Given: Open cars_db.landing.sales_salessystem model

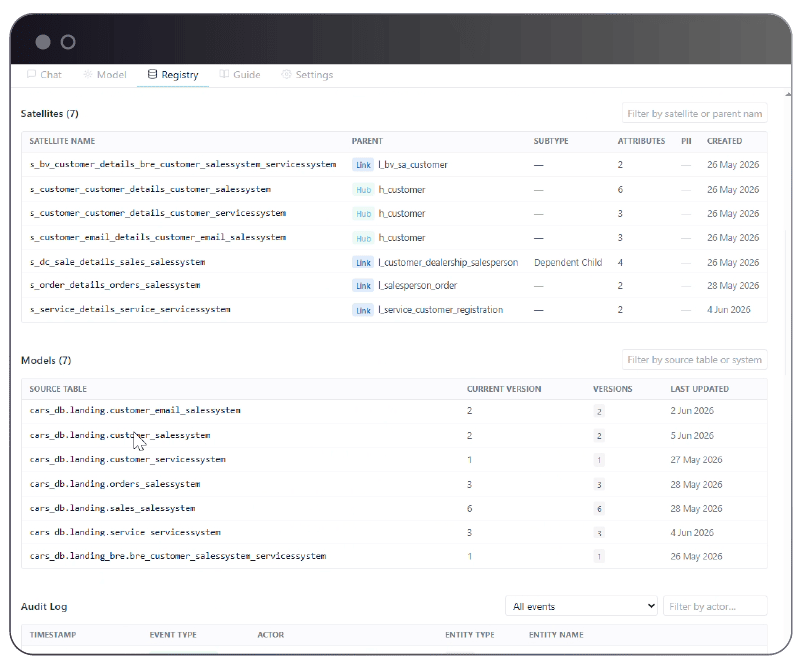Looking at the screenshot, I should 112,508.
